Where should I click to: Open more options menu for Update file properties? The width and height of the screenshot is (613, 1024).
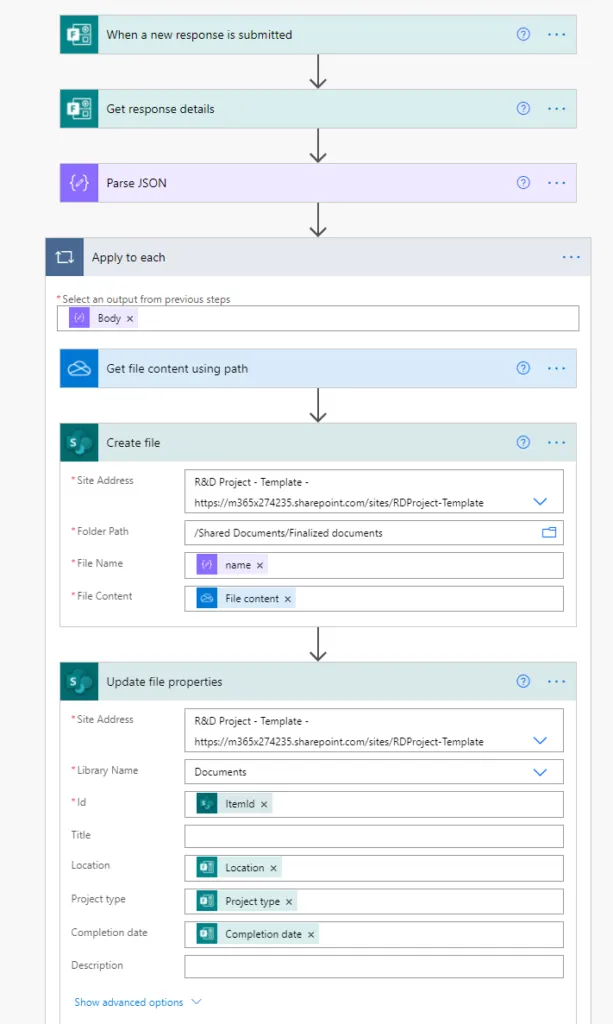coord(557,682)
